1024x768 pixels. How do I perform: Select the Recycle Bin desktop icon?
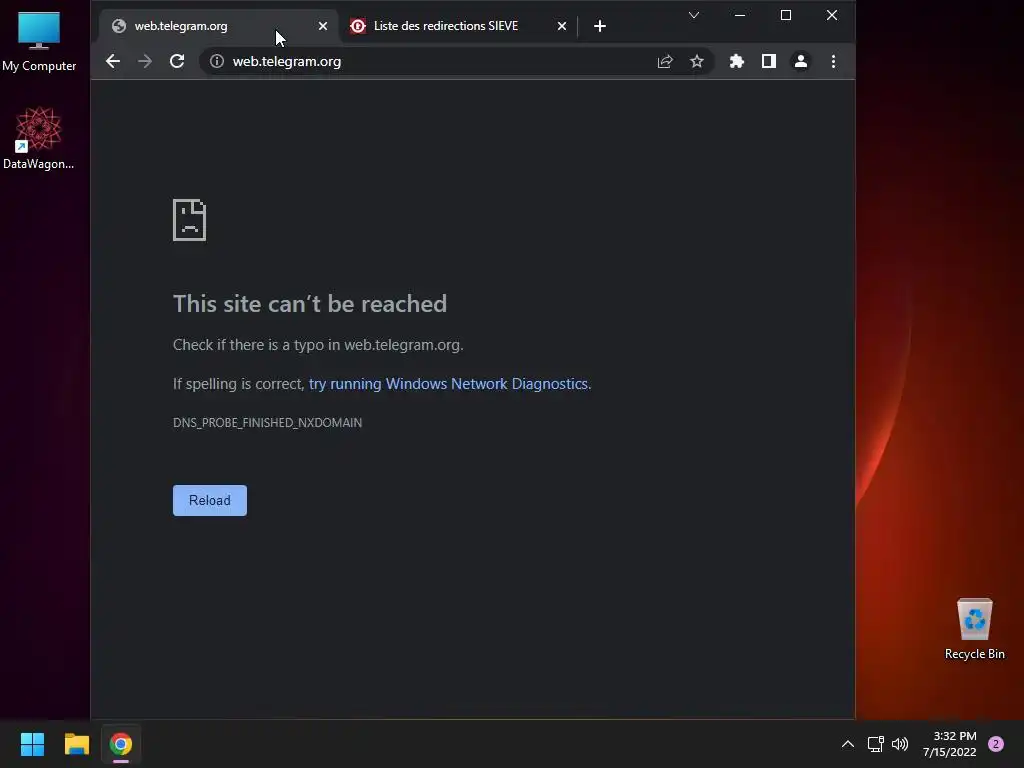click(x=974, y=629)
